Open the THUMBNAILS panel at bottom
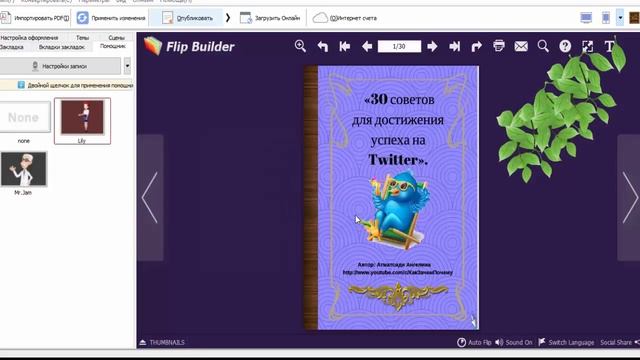Image resolution: width=640 pixels, height=360 pixels. (162, 342)
